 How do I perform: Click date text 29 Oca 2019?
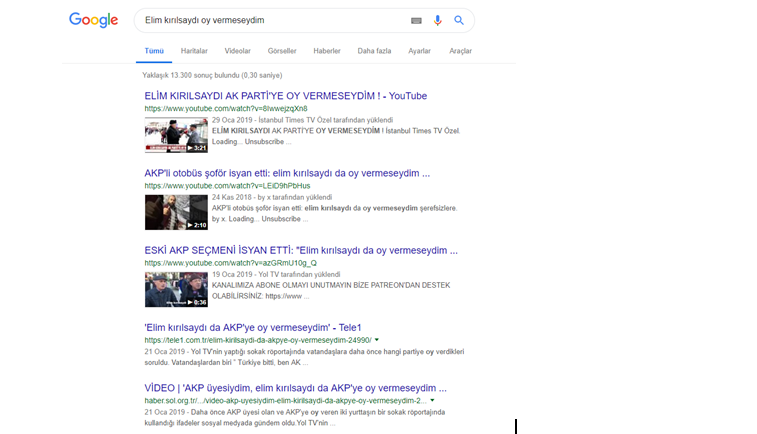click(232, 120)
